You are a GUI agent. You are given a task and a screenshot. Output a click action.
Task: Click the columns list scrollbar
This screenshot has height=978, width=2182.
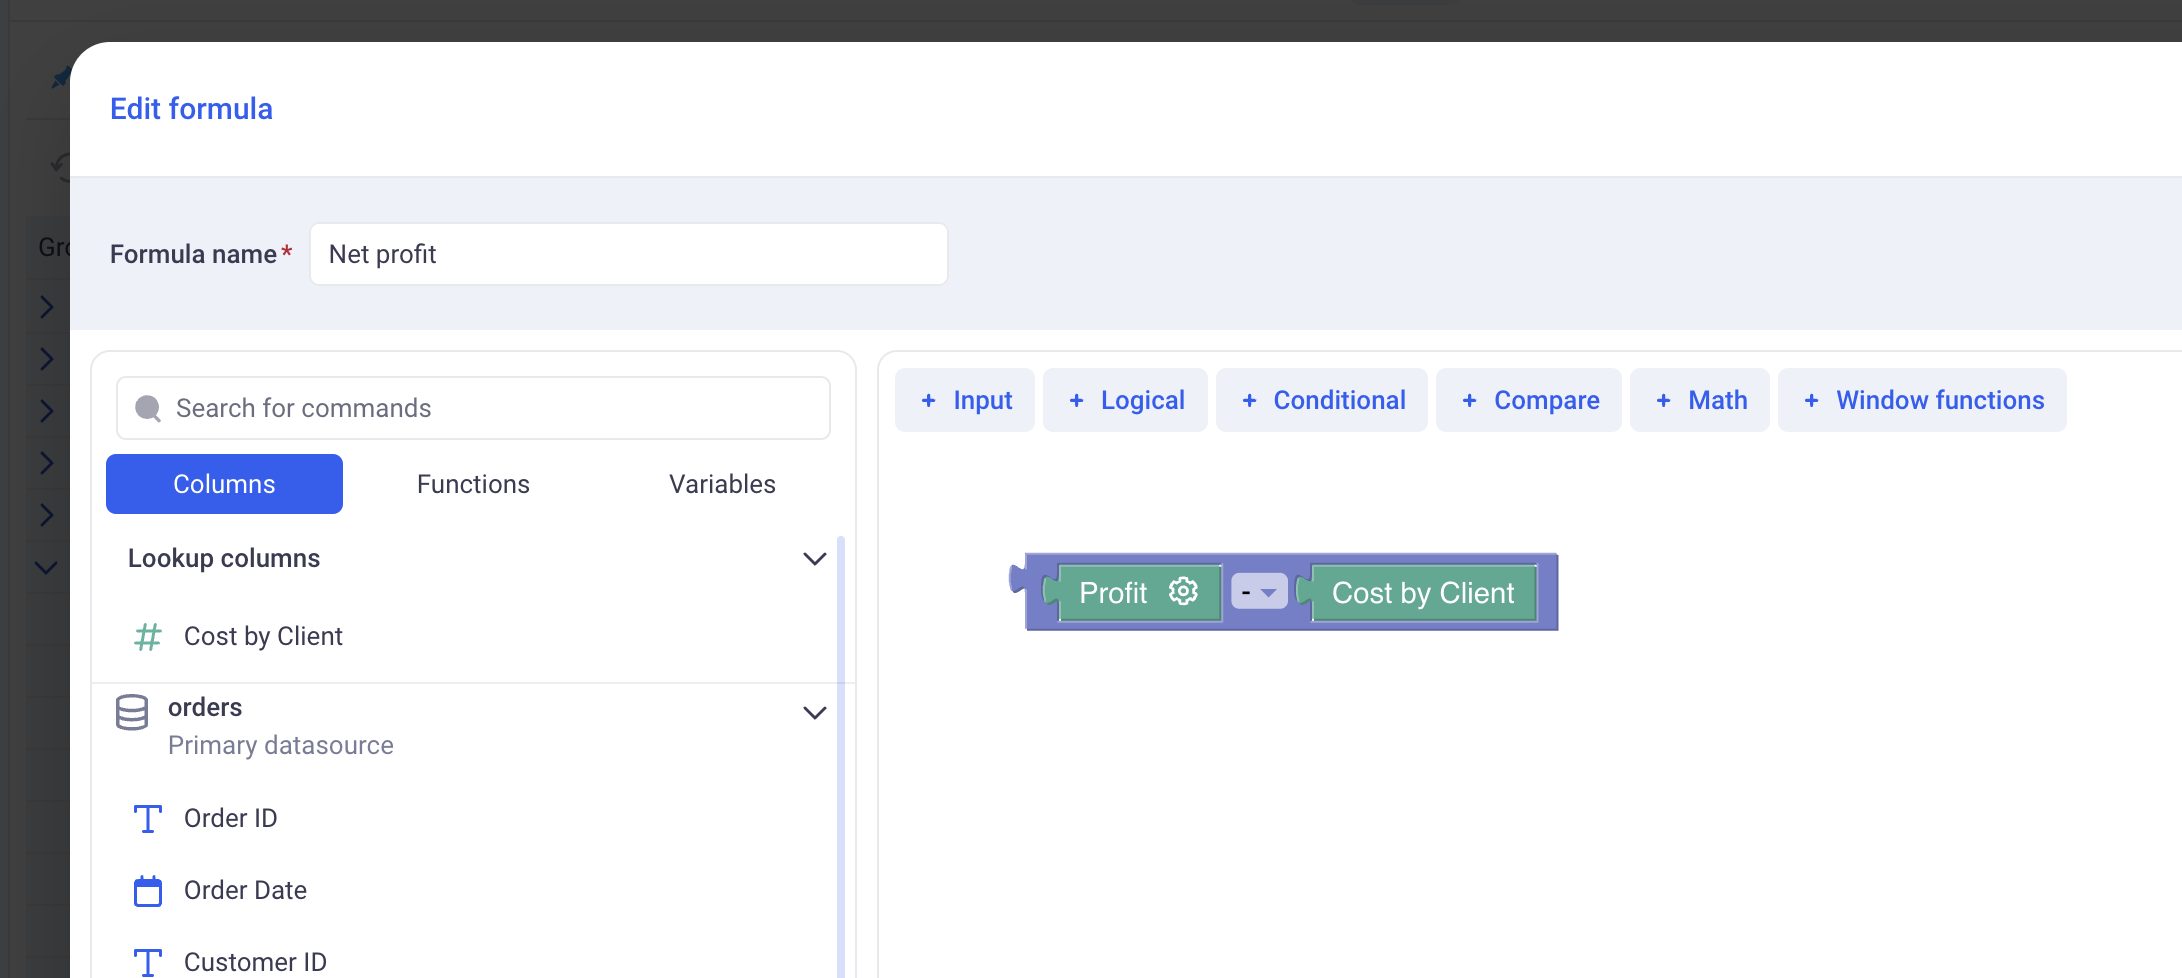(x=841, y=757)
